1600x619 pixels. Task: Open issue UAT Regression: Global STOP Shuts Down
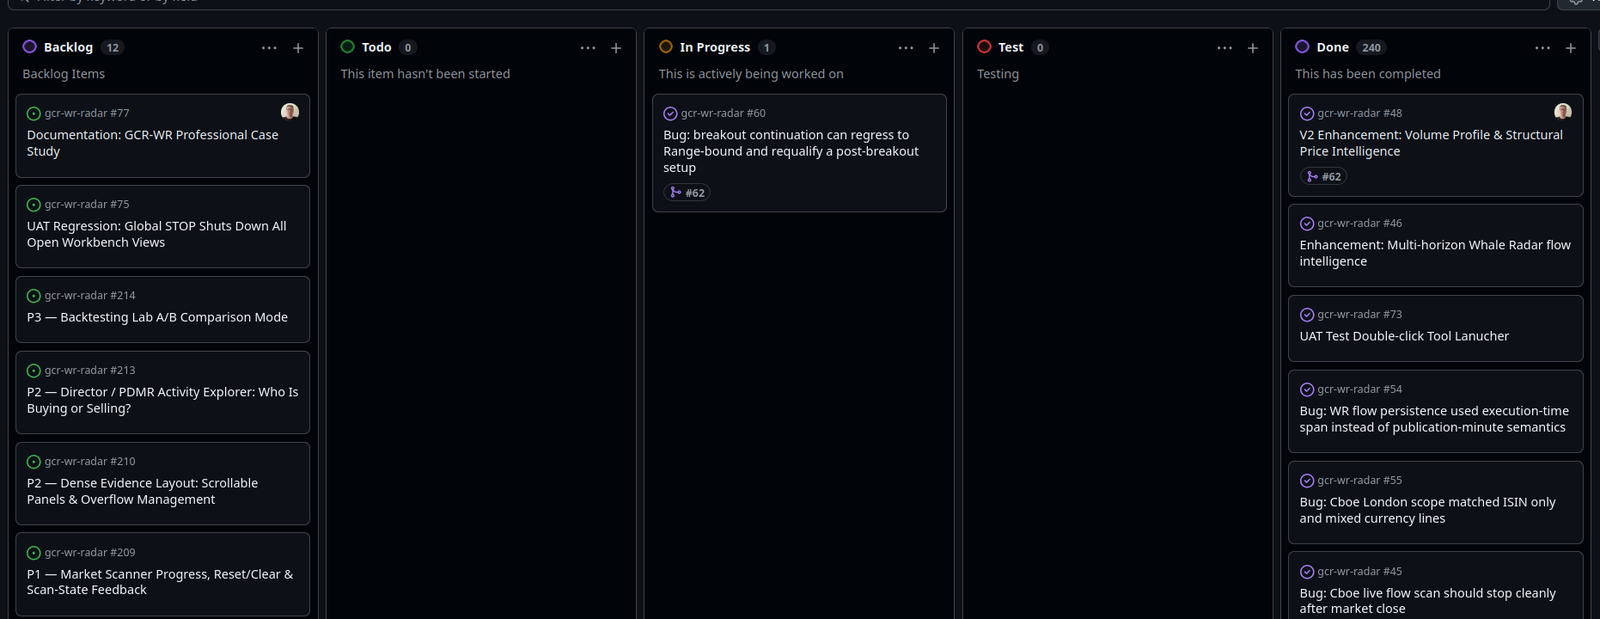156,234
